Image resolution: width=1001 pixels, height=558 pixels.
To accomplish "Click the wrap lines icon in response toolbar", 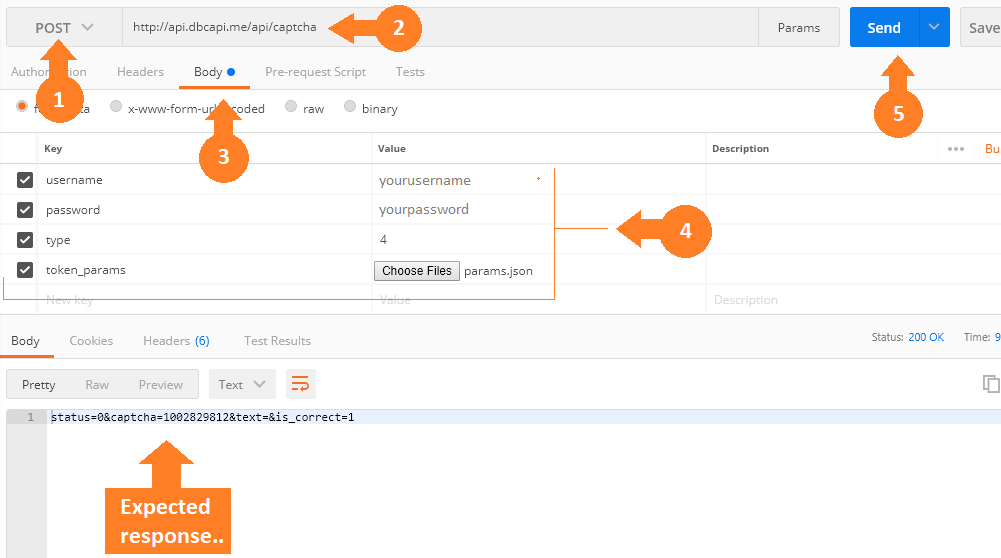I will [x=301, y=384].
